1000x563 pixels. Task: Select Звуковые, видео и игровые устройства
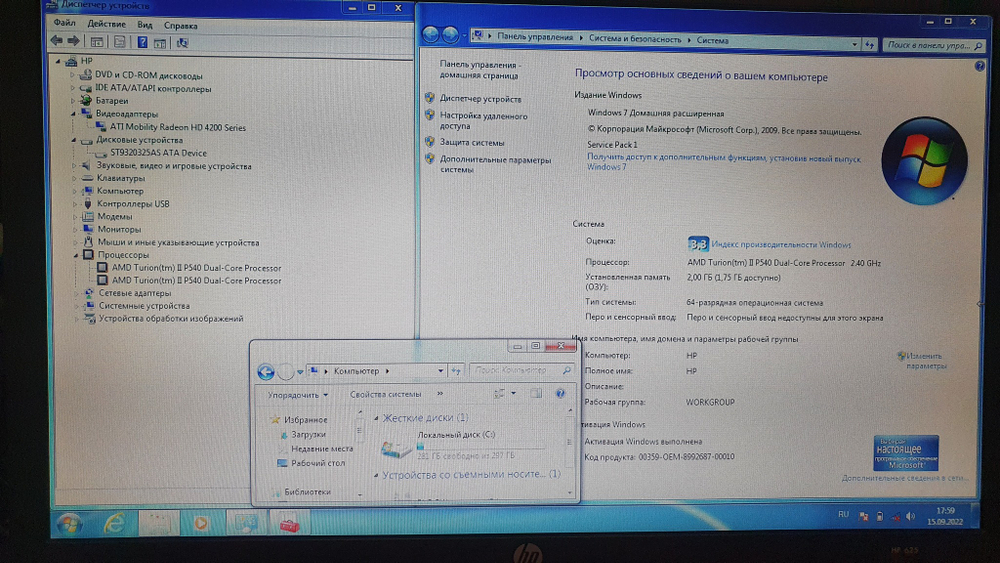coord(173,166)
